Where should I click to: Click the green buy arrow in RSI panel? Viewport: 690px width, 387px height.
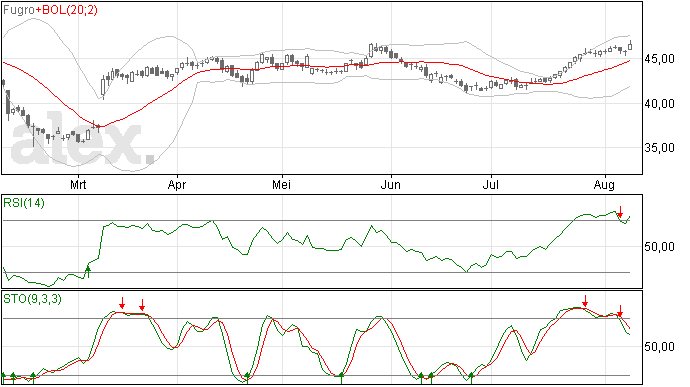(88, 272)
